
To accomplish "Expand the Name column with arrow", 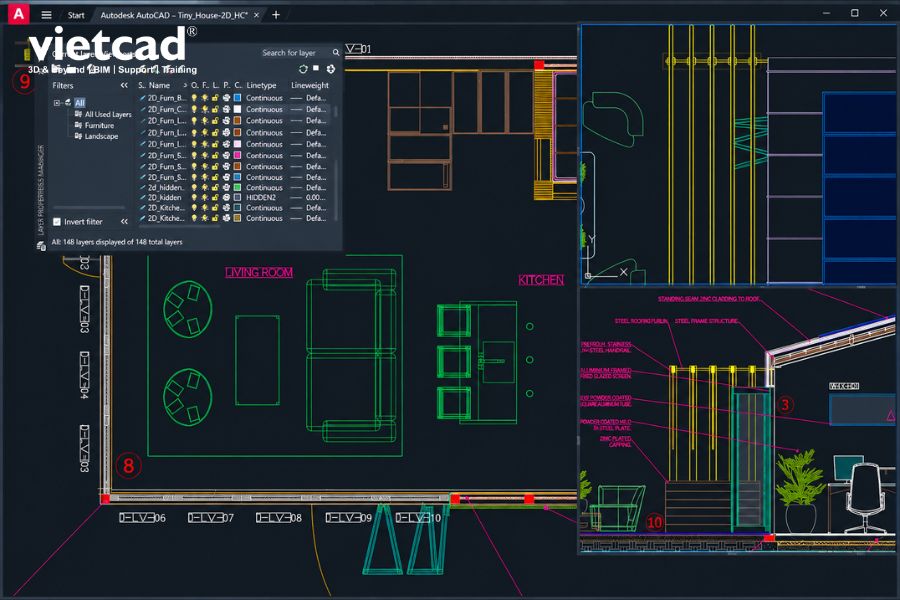I will [x=185, y=86].
